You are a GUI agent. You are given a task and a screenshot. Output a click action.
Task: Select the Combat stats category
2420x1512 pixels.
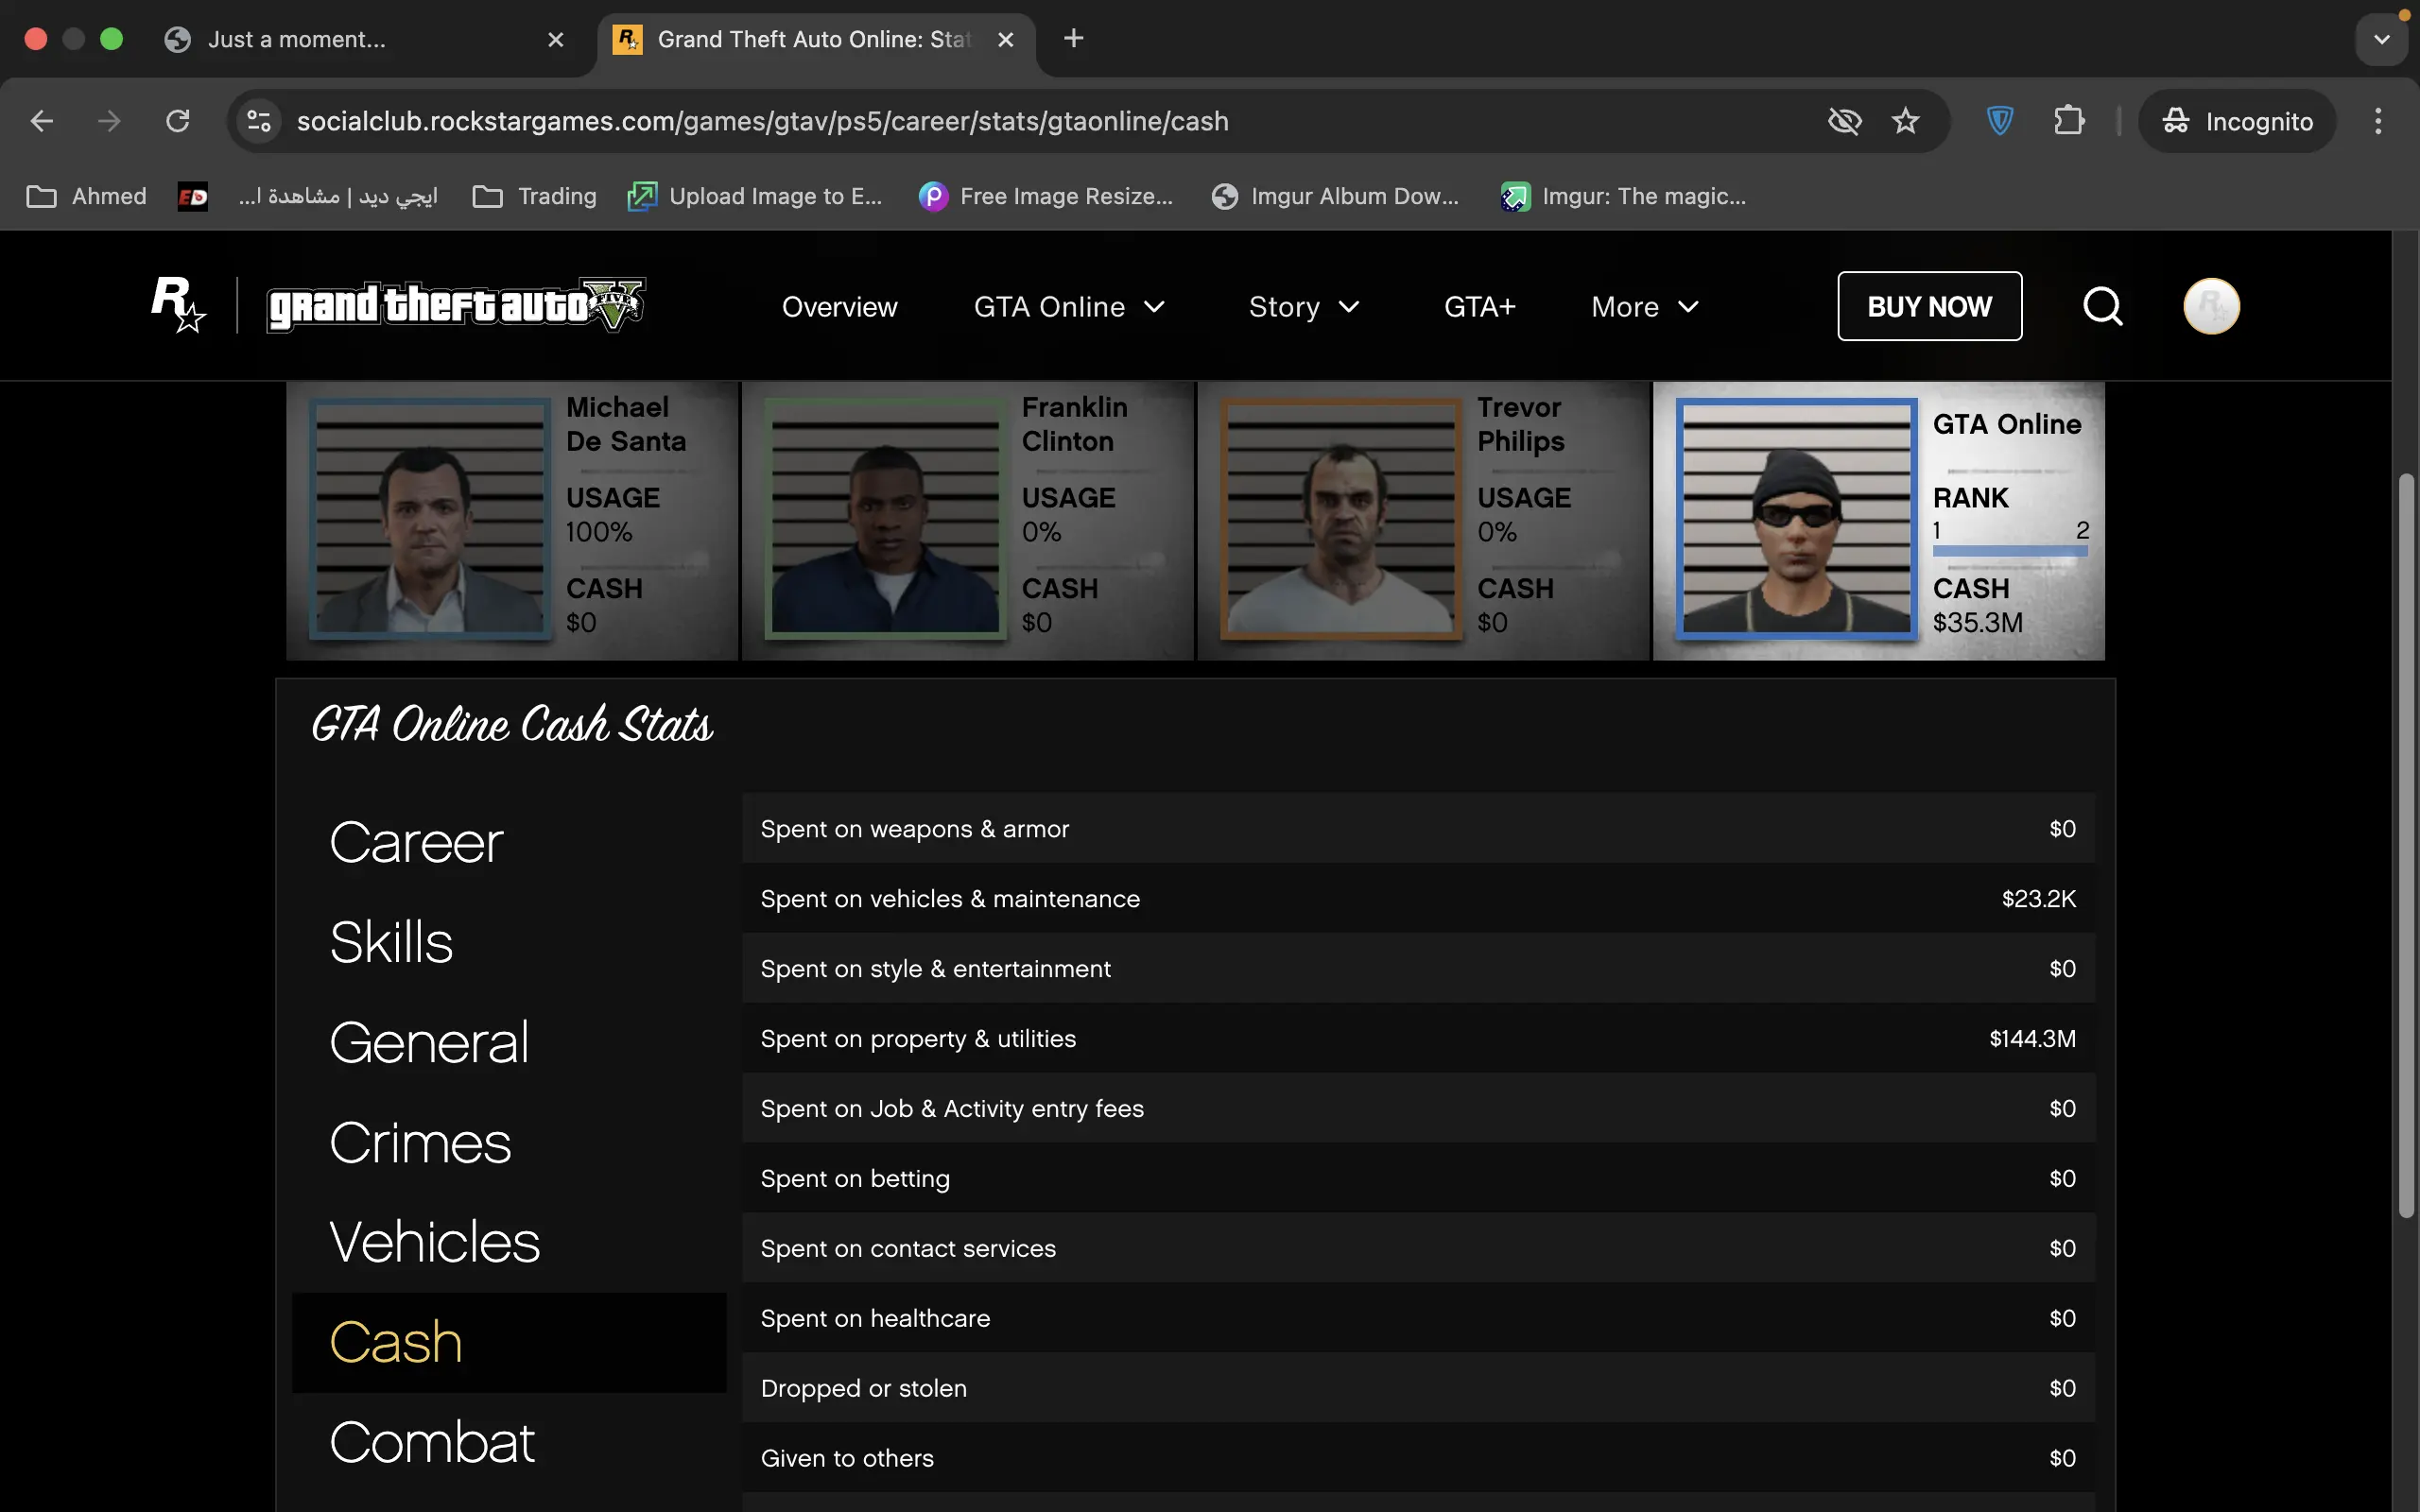[432, 1443]
